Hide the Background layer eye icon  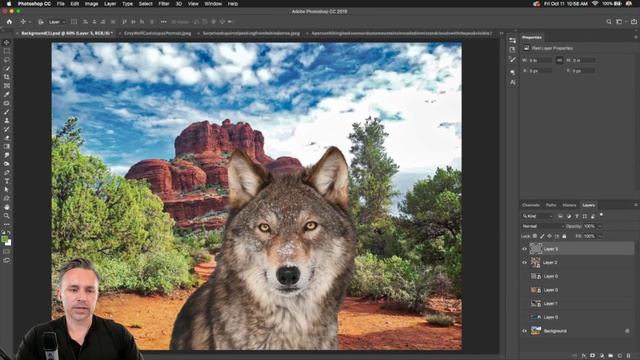[x=524, y=331]
